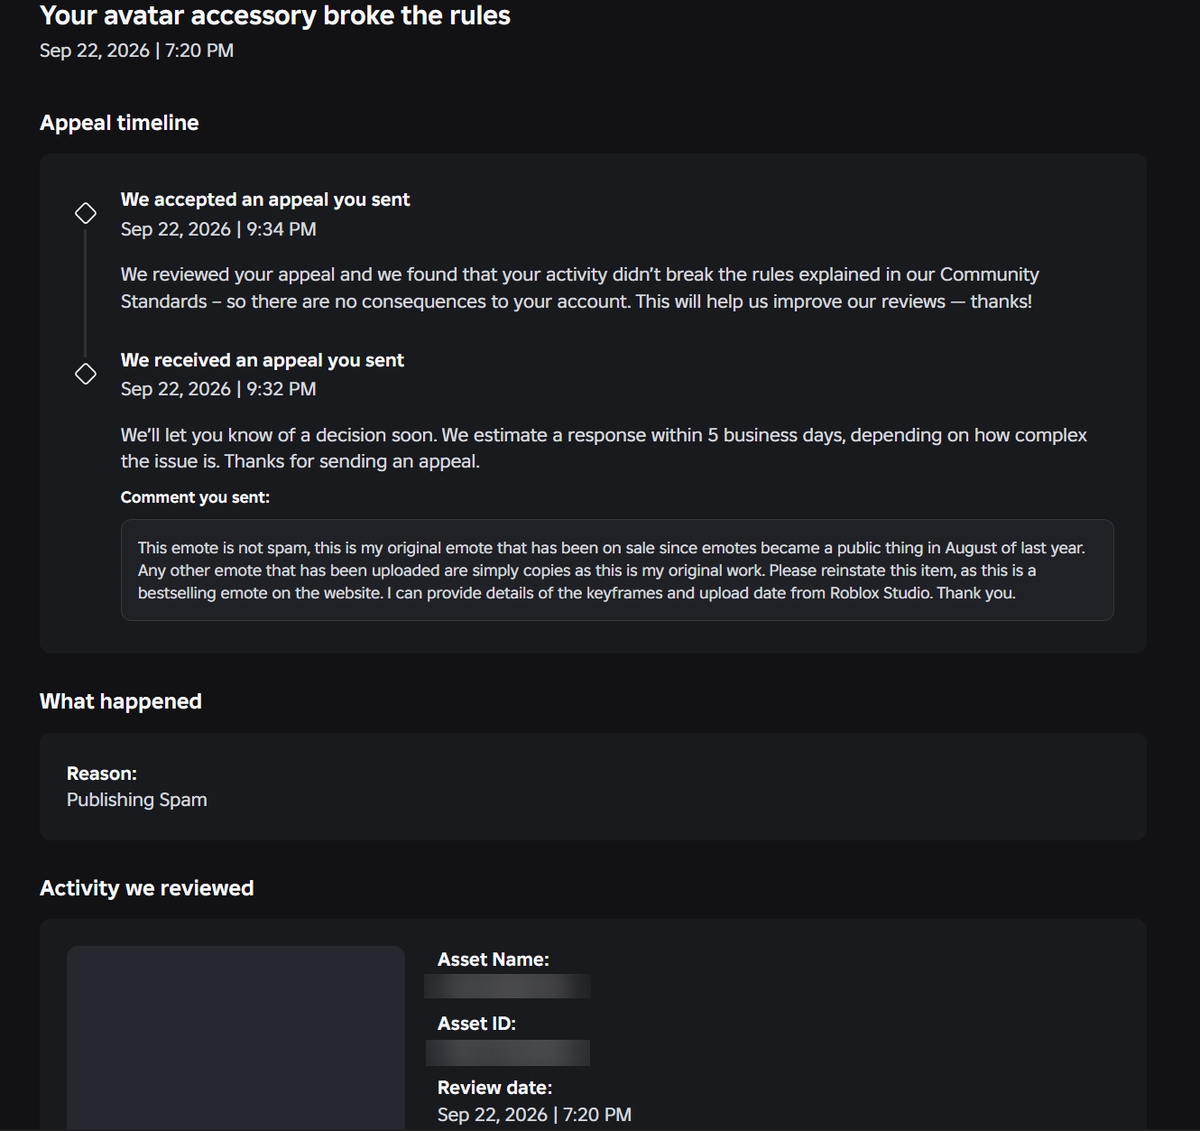The width and height of the screenshot is (1200, 1131).
Task: Click the 'What happened' section heading
Action: click(121, 701)
